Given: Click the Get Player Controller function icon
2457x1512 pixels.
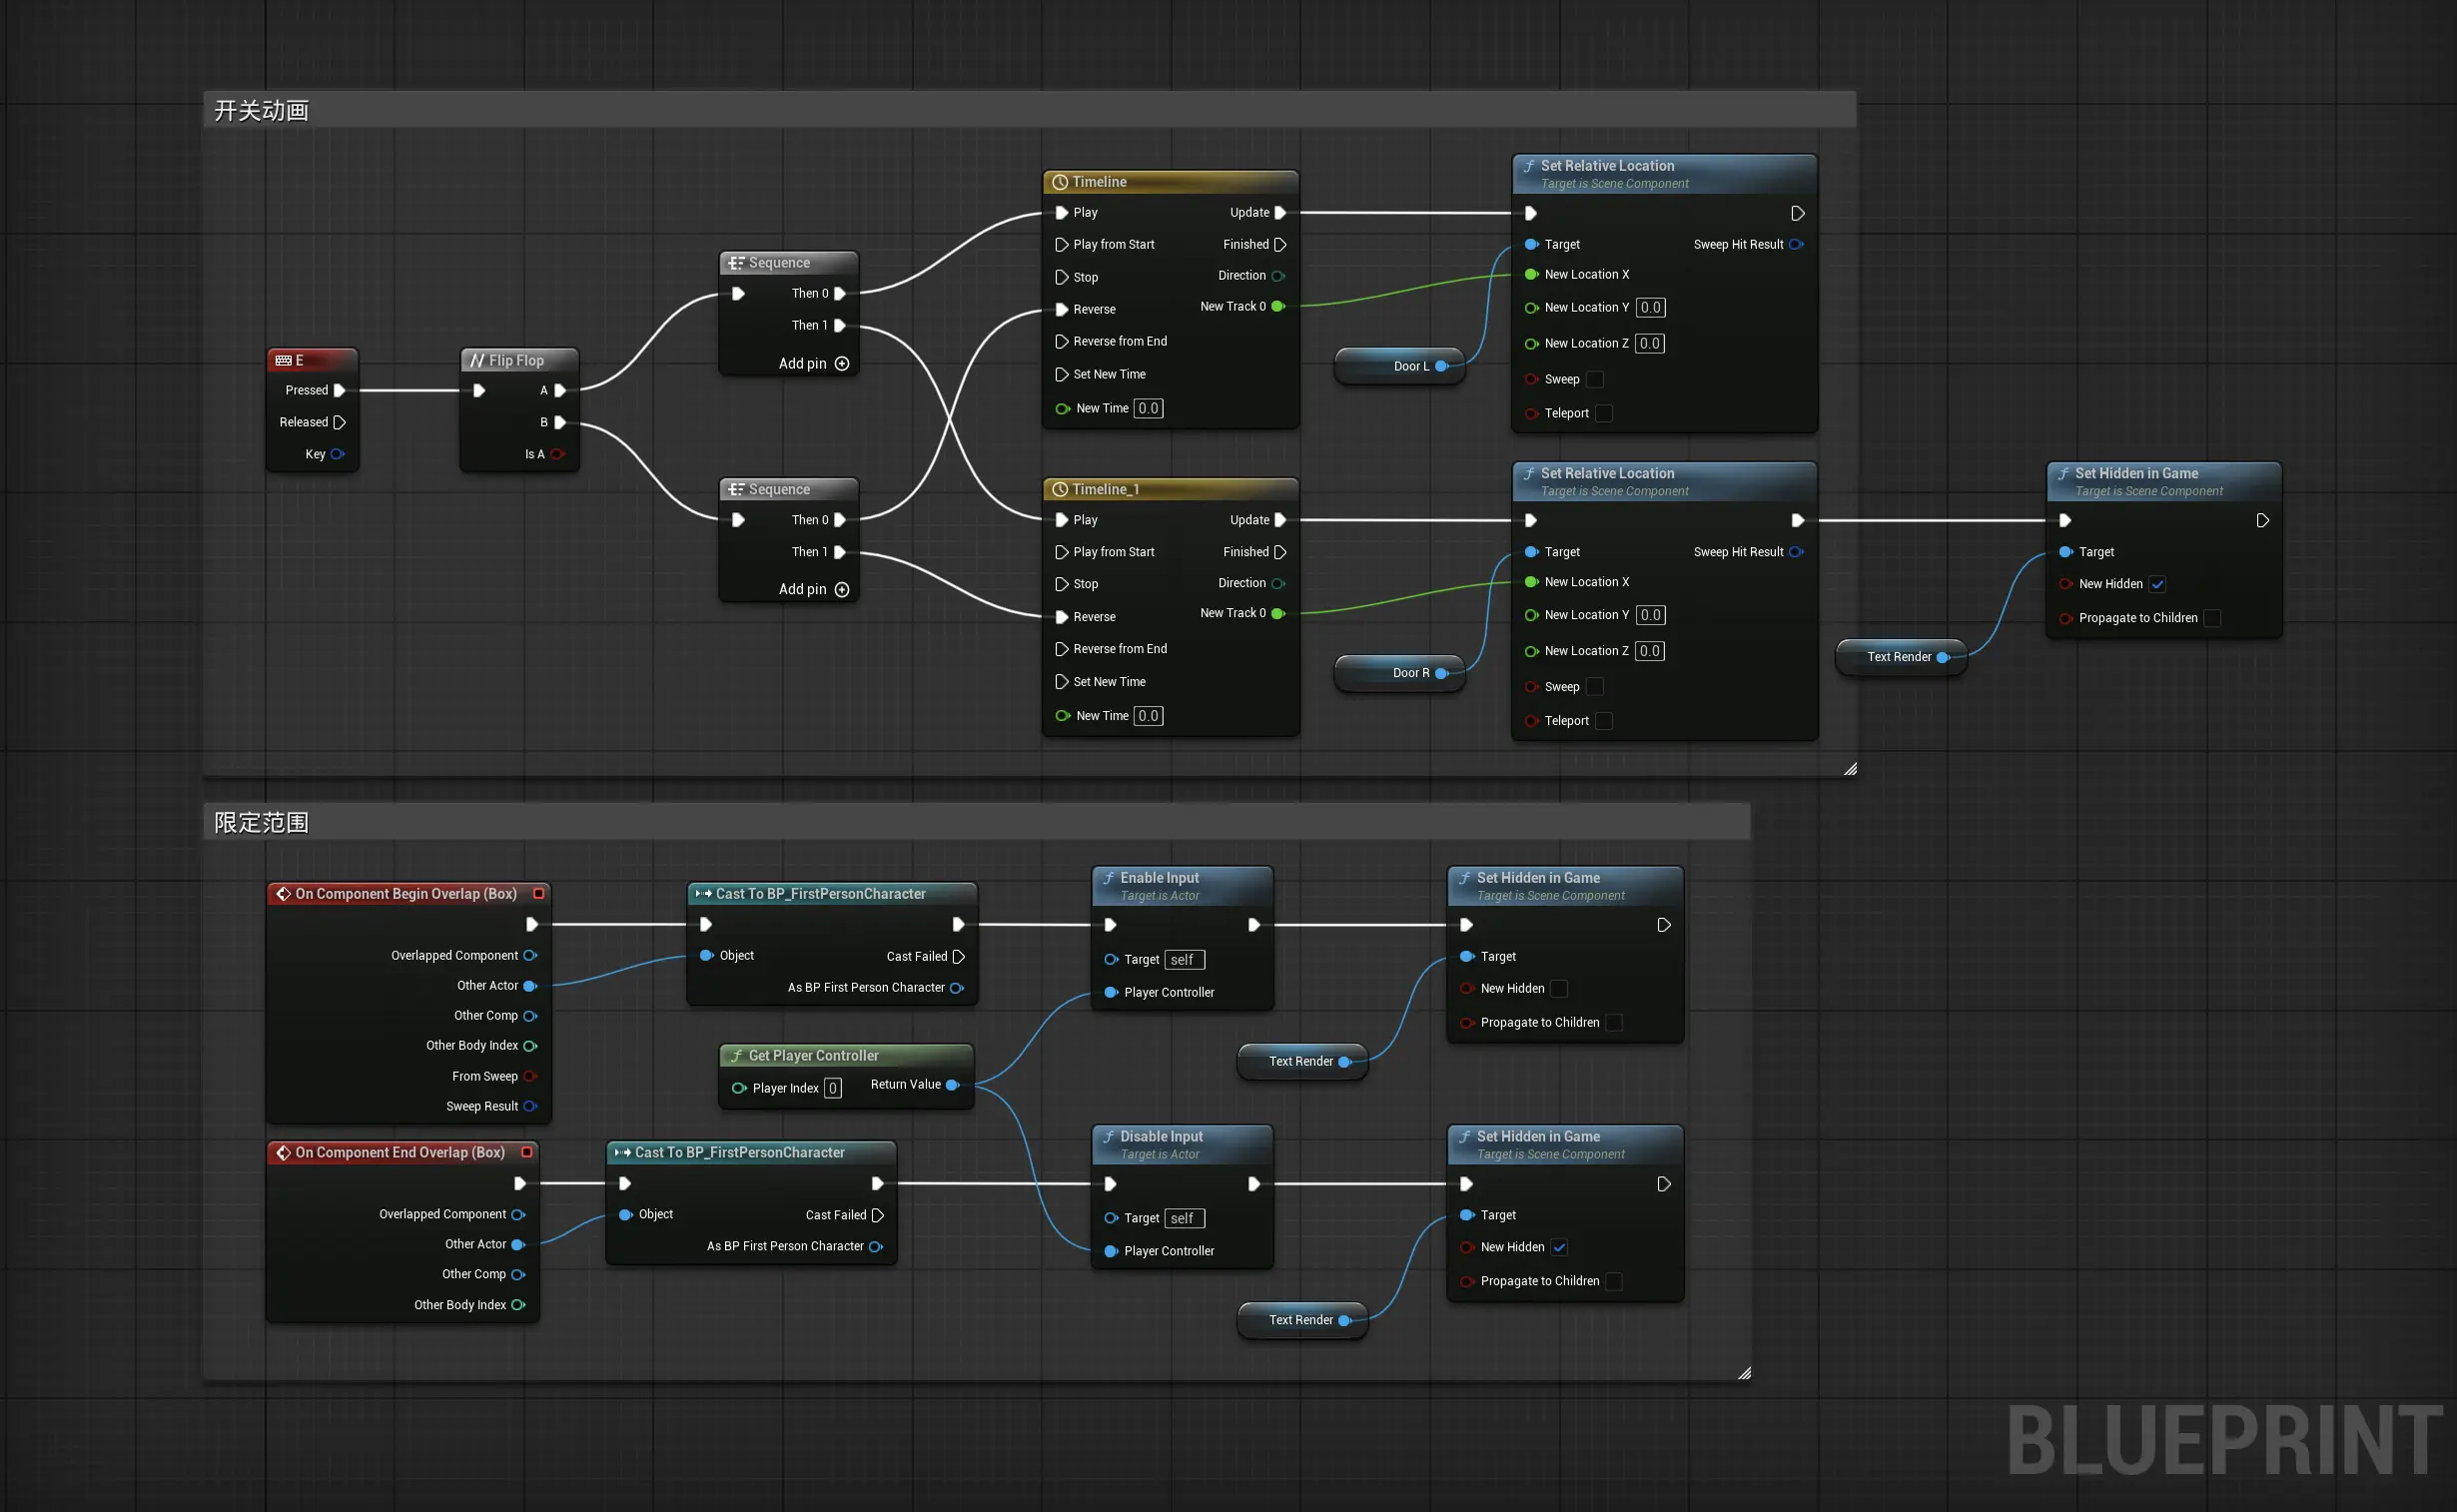Looking at the screenshot, I should (737, 1055).
